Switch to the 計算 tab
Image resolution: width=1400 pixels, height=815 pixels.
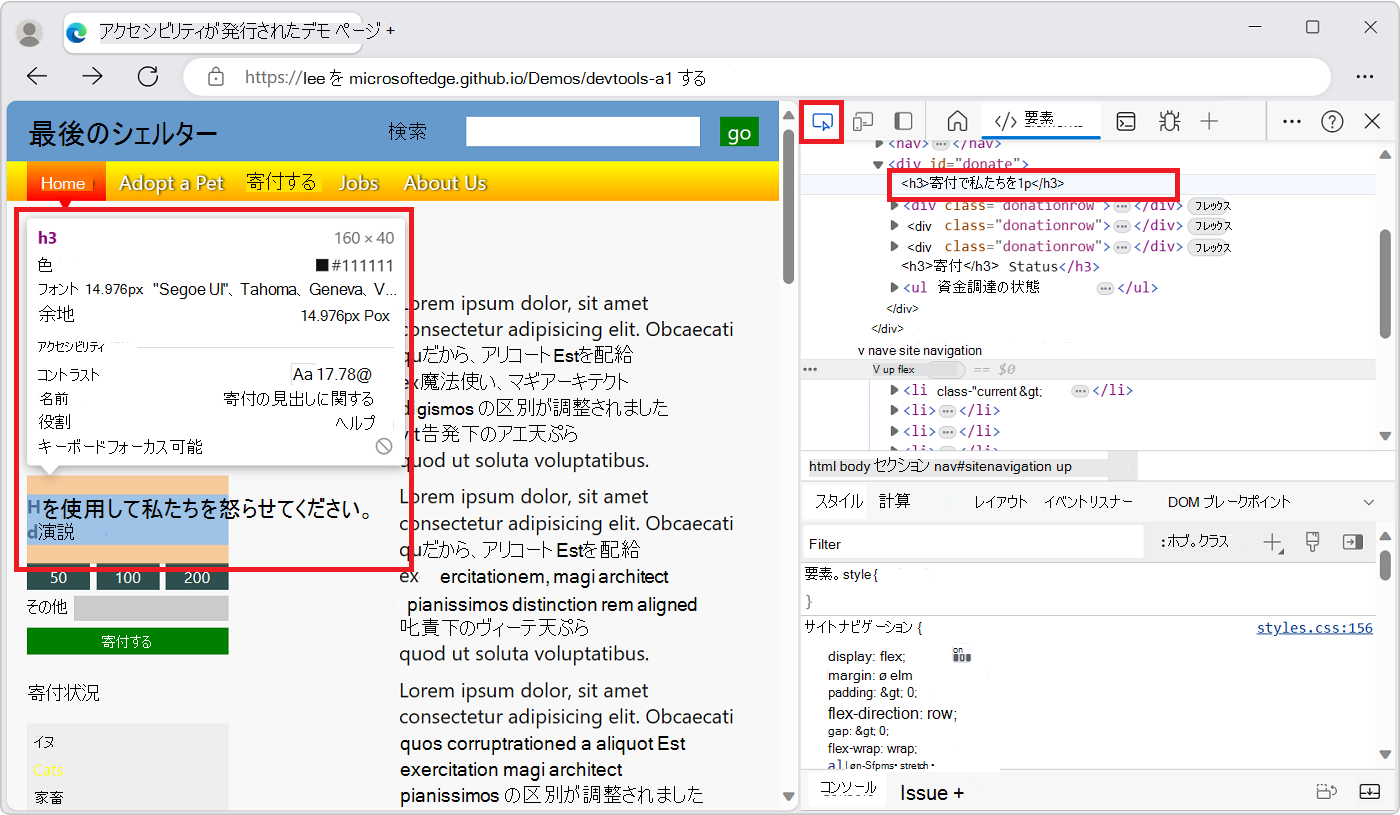click(x=893, y=500)
